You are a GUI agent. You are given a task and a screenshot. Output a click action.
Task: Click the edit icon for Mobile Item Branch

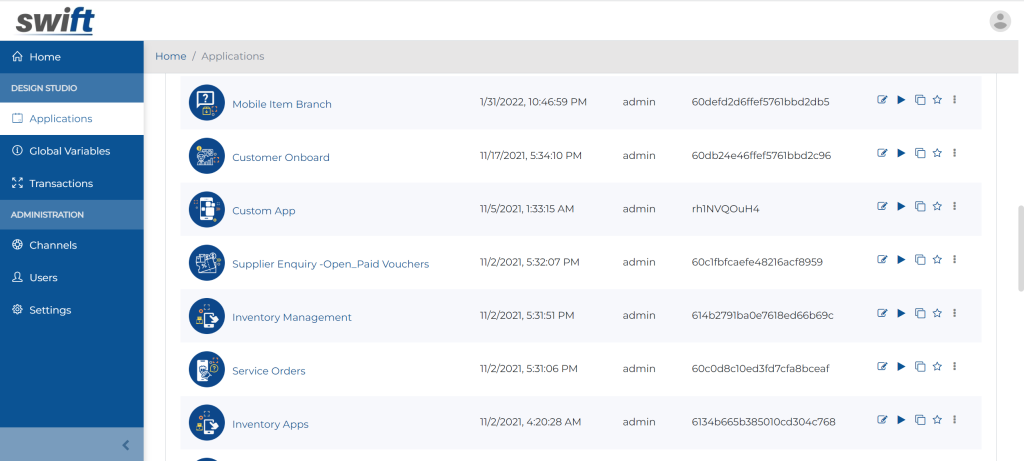882,100
